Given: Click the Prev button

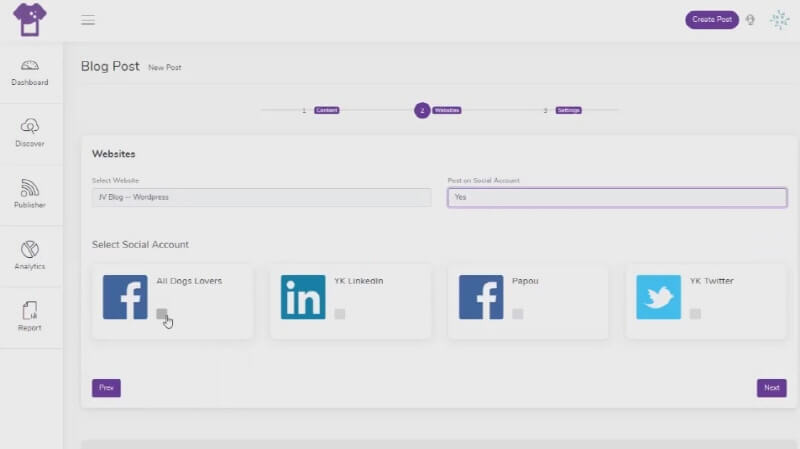Looking at the screenshot, I should click(106, 388).
